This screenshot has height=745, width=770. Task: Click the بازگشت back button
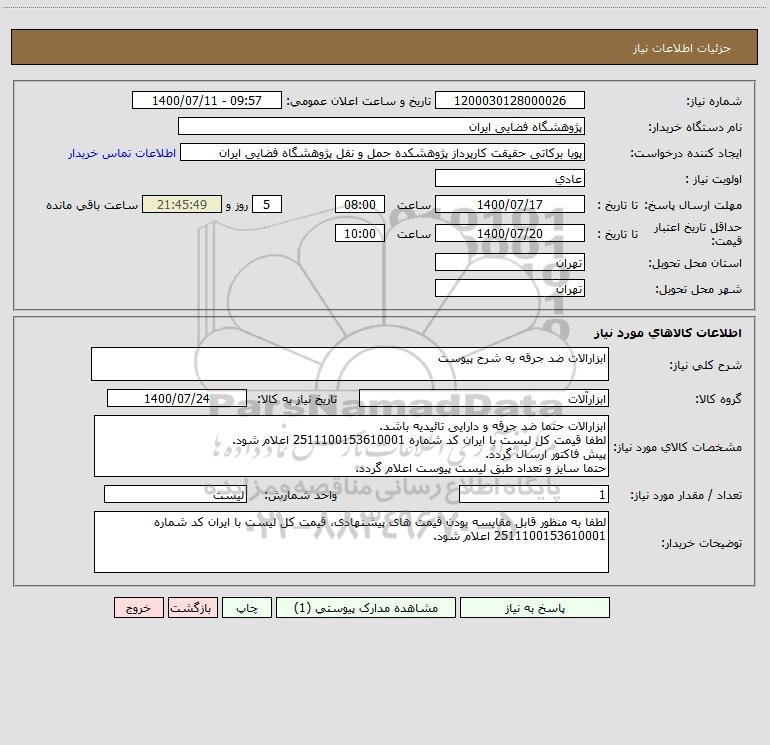(192, 607)
